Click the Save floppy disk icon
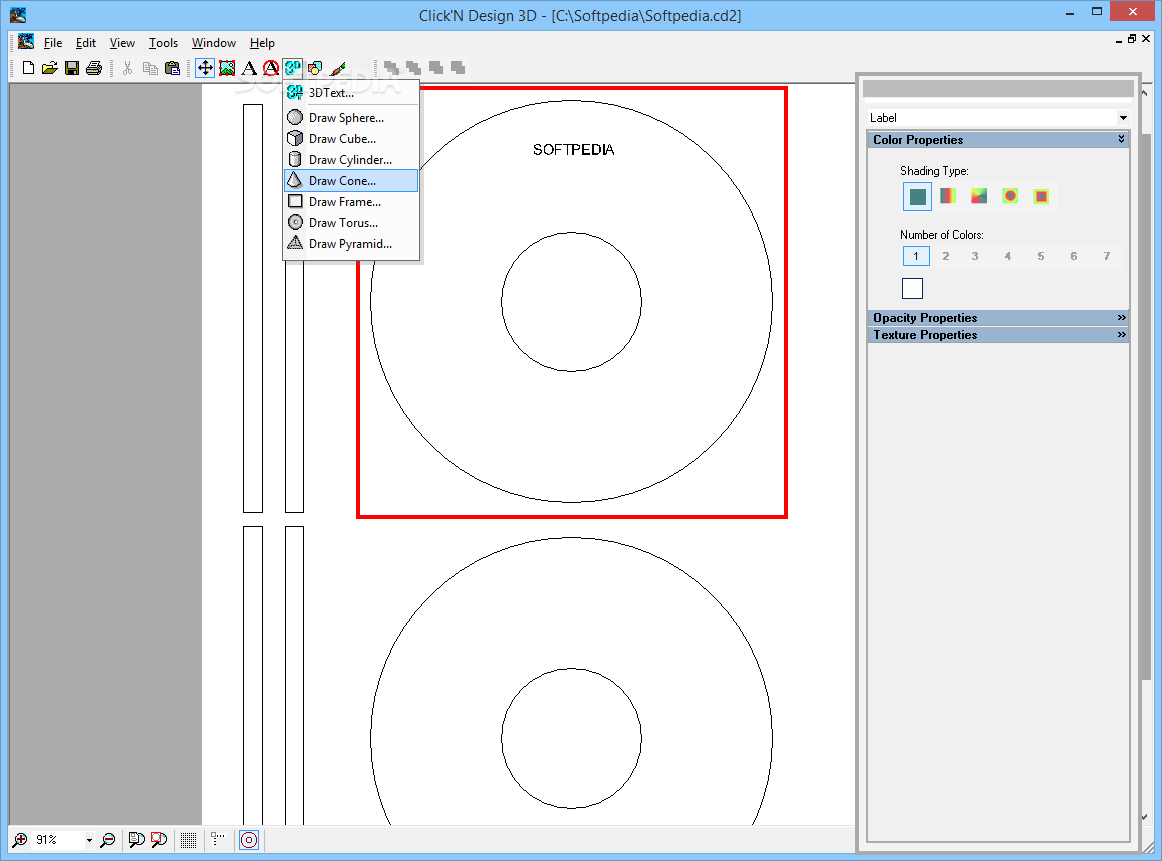This screenshot has height=861, width=1162. (x=72, y=68)
